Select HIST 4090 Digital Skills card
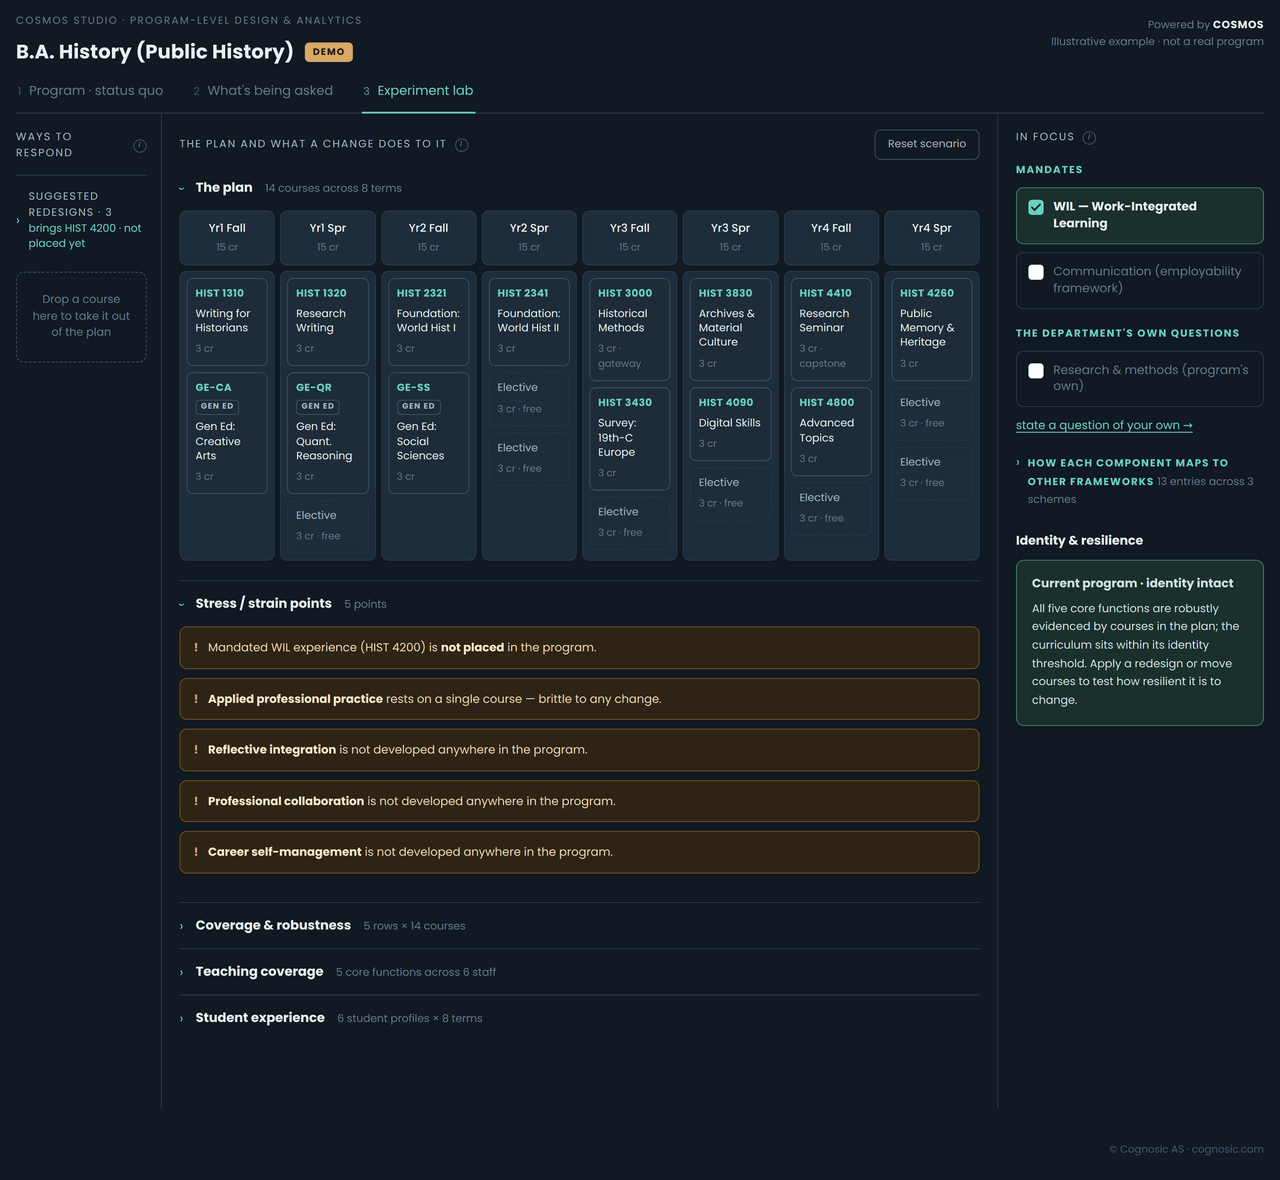1280x1180 pixels. pyautogui.click(x=730, y=425)
